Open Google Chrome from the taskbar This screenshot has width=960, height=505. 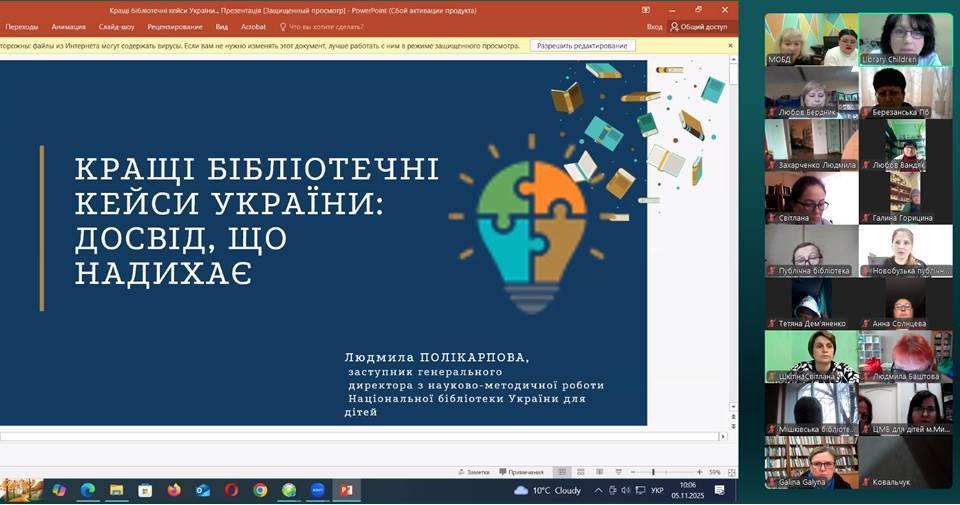tap(260, 490)
